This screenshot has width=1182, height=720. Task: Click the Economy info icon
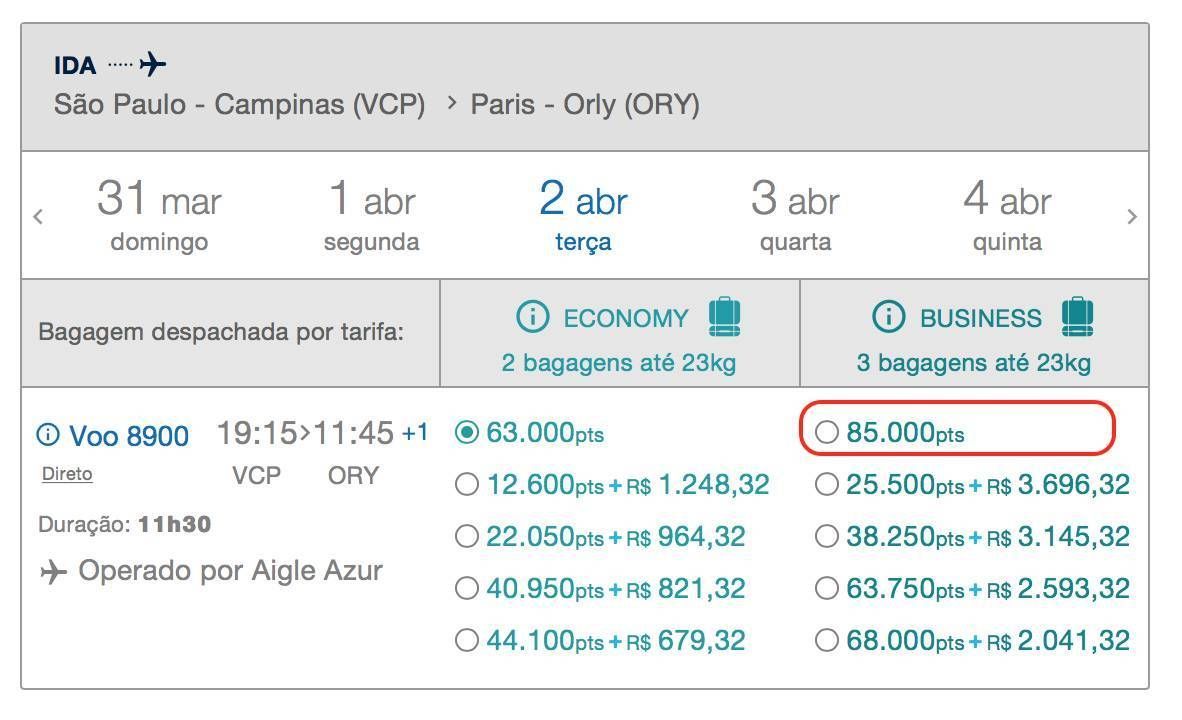[532, 317]
